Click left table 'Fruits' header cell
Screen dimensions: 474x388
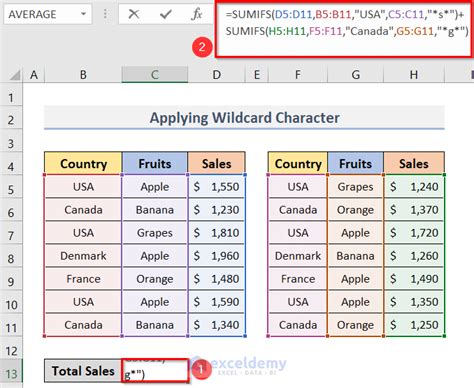[x=155, y=163]
